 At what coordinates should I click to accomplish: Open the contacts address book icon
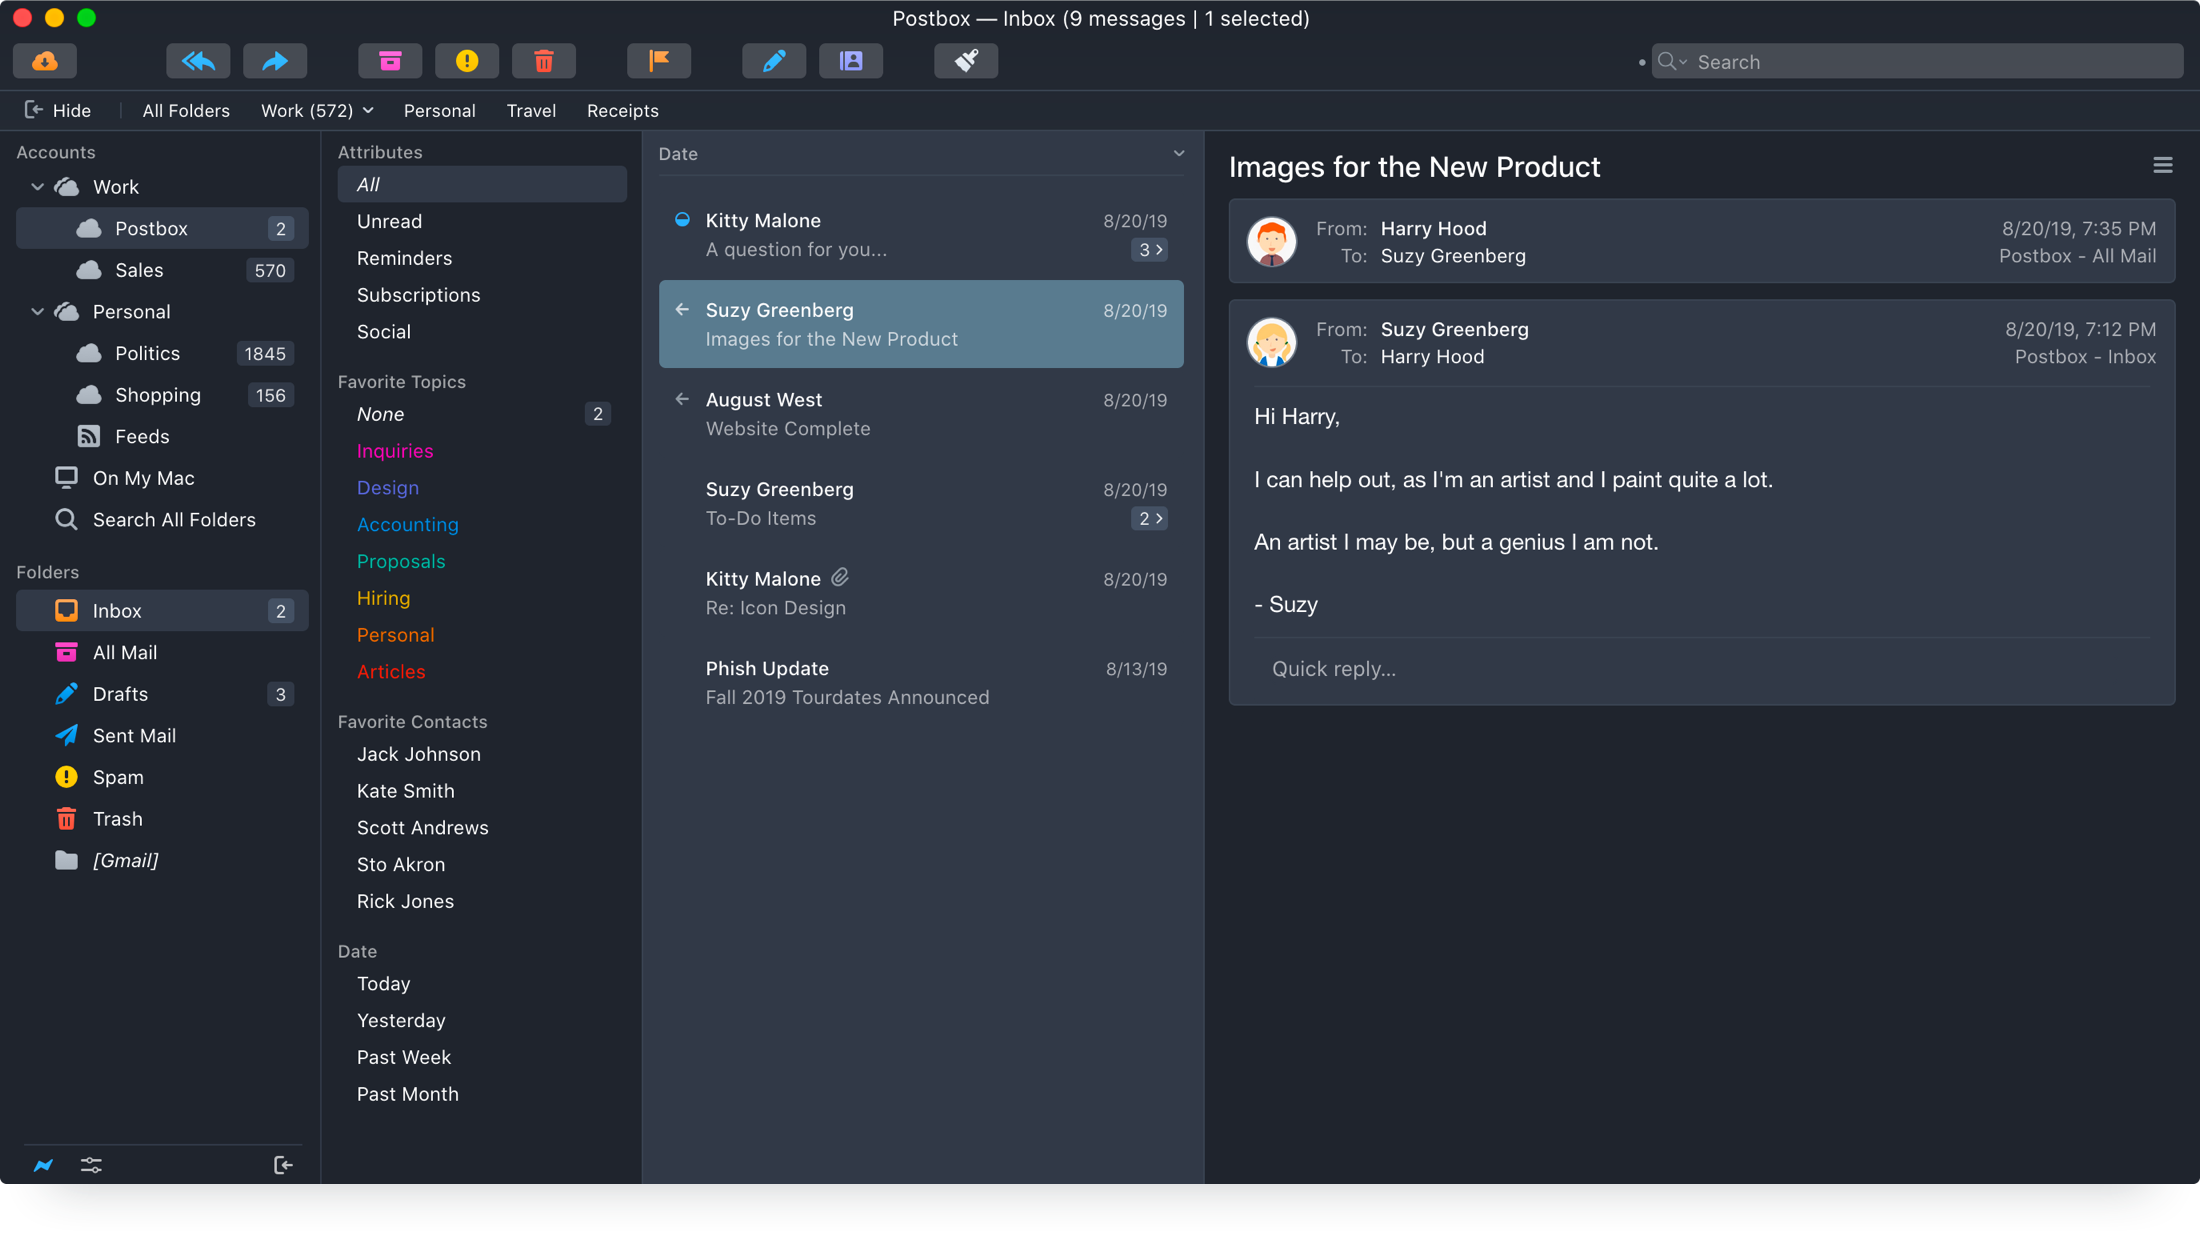pos(851,62)
